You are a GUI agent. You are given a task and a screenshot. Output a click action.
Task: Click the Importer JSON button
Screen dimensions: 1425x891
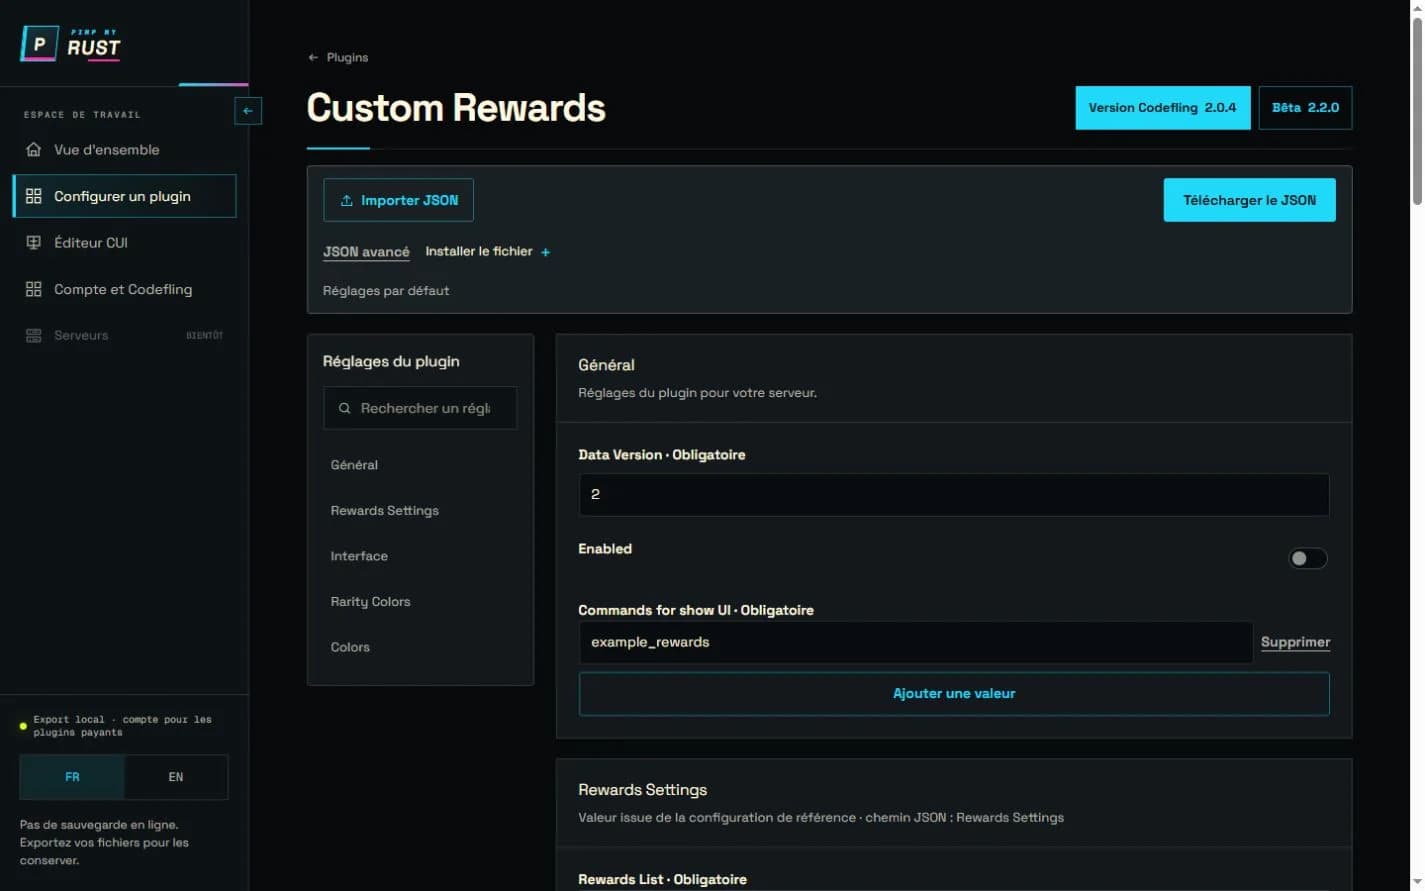point(398,200)
